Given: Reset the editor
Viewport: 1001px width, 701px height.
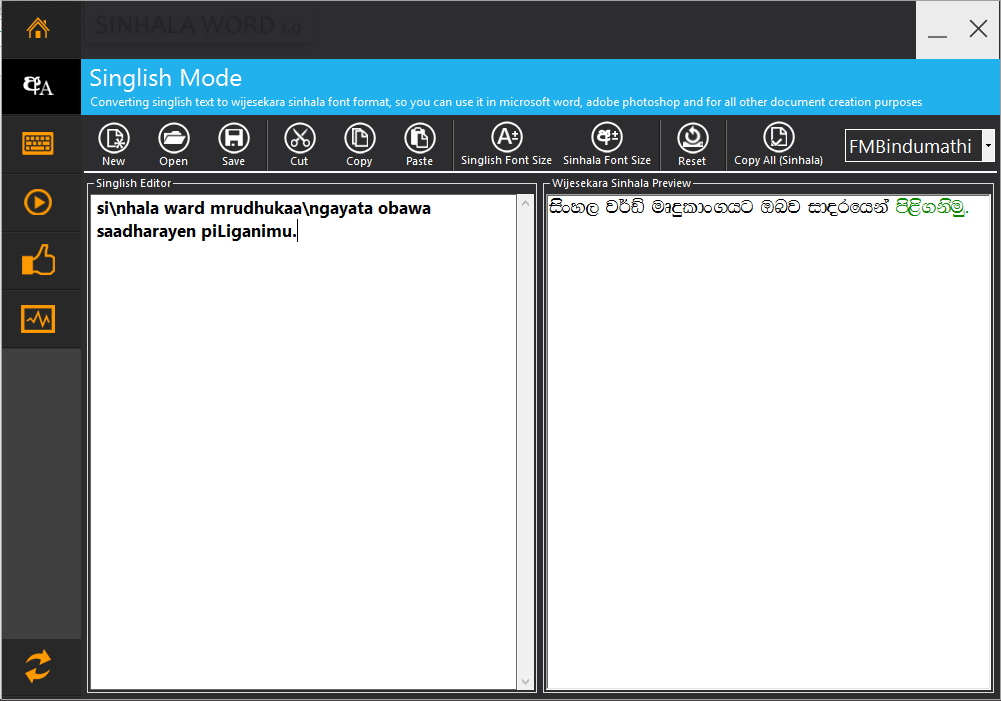Looking at the screenshot, I should click(692, 145).
